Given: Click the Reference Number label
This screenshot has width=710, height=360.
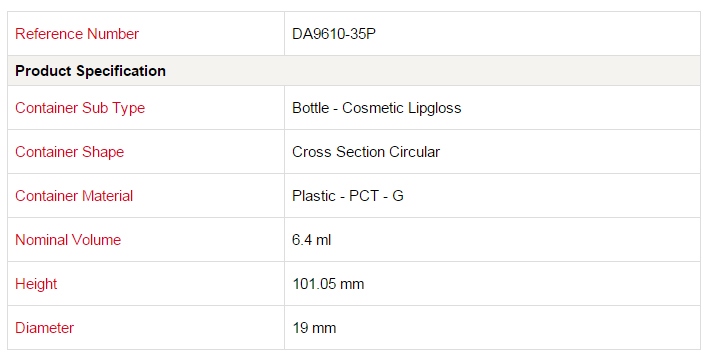Looking at the screenshot, I should click(77, 34).
